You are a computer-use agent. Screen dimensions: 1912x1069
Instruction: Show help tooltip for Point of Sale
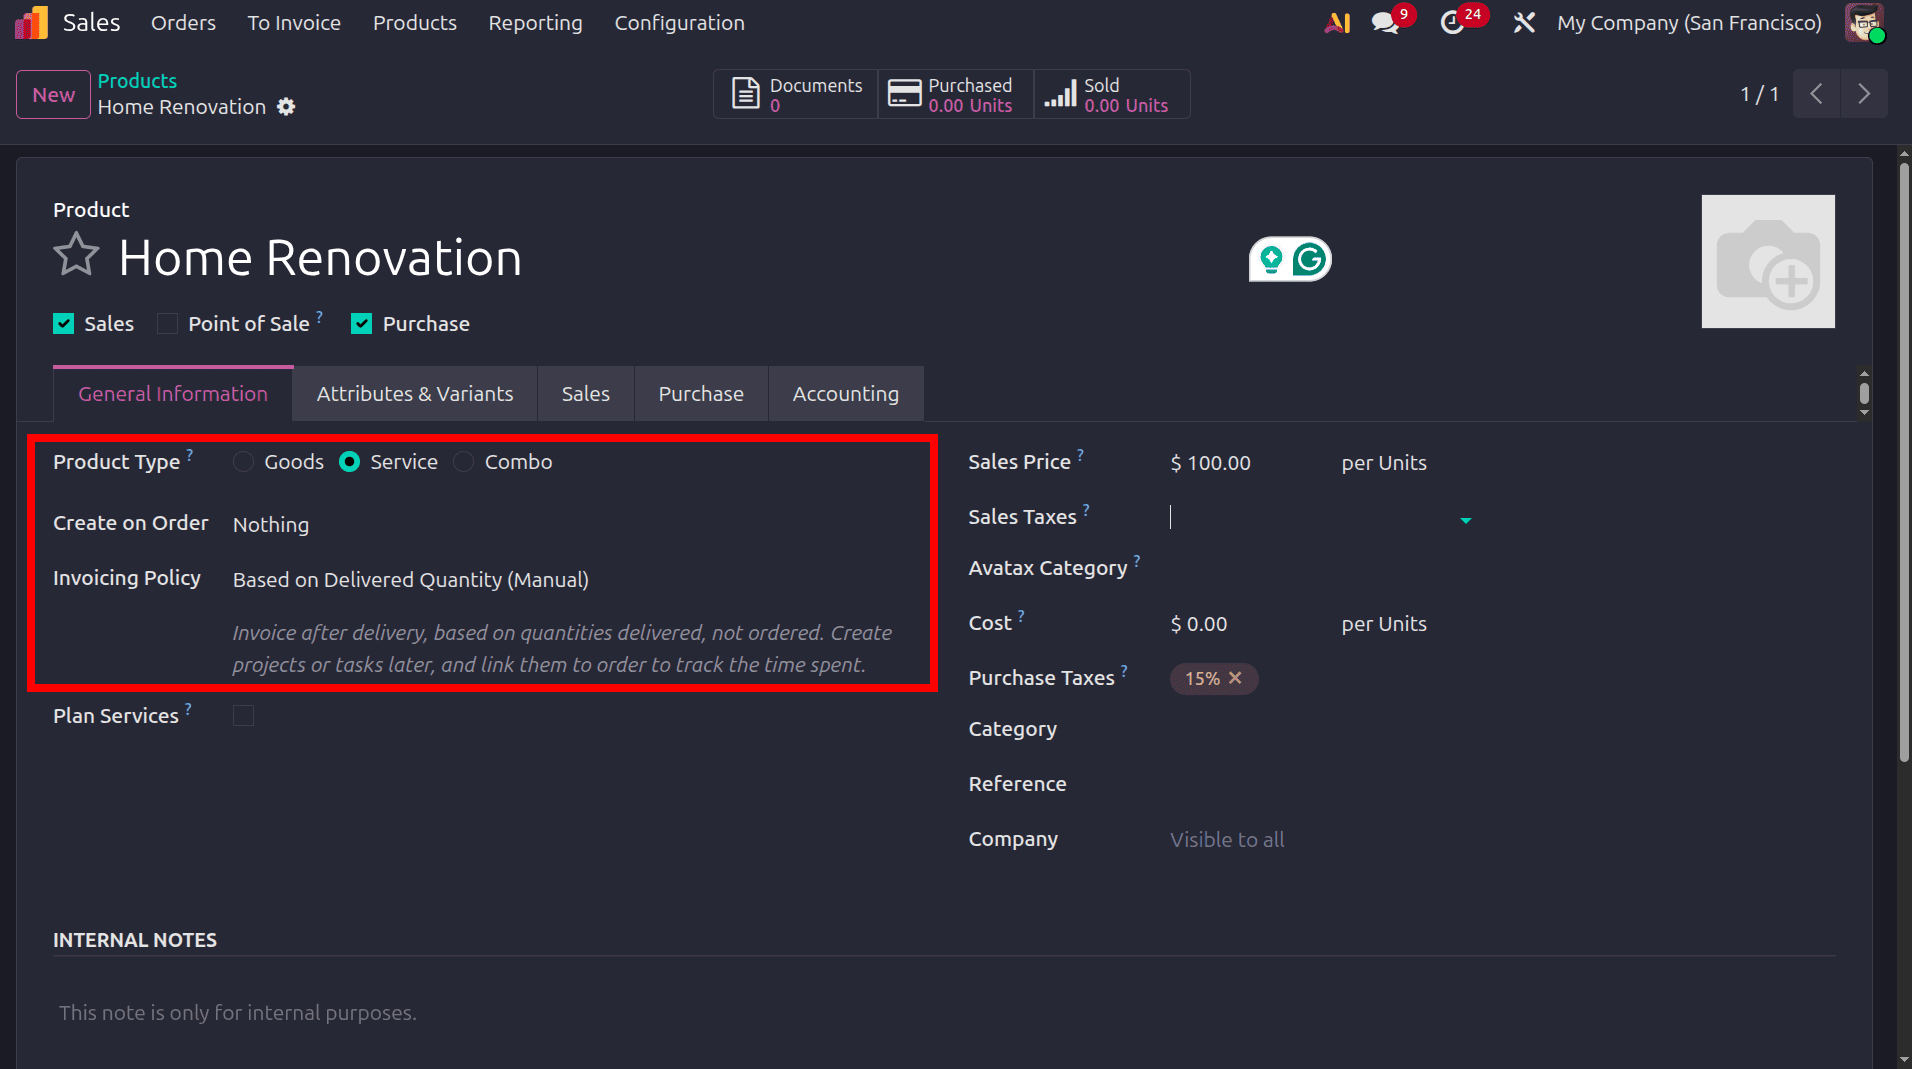coord(319,316)
